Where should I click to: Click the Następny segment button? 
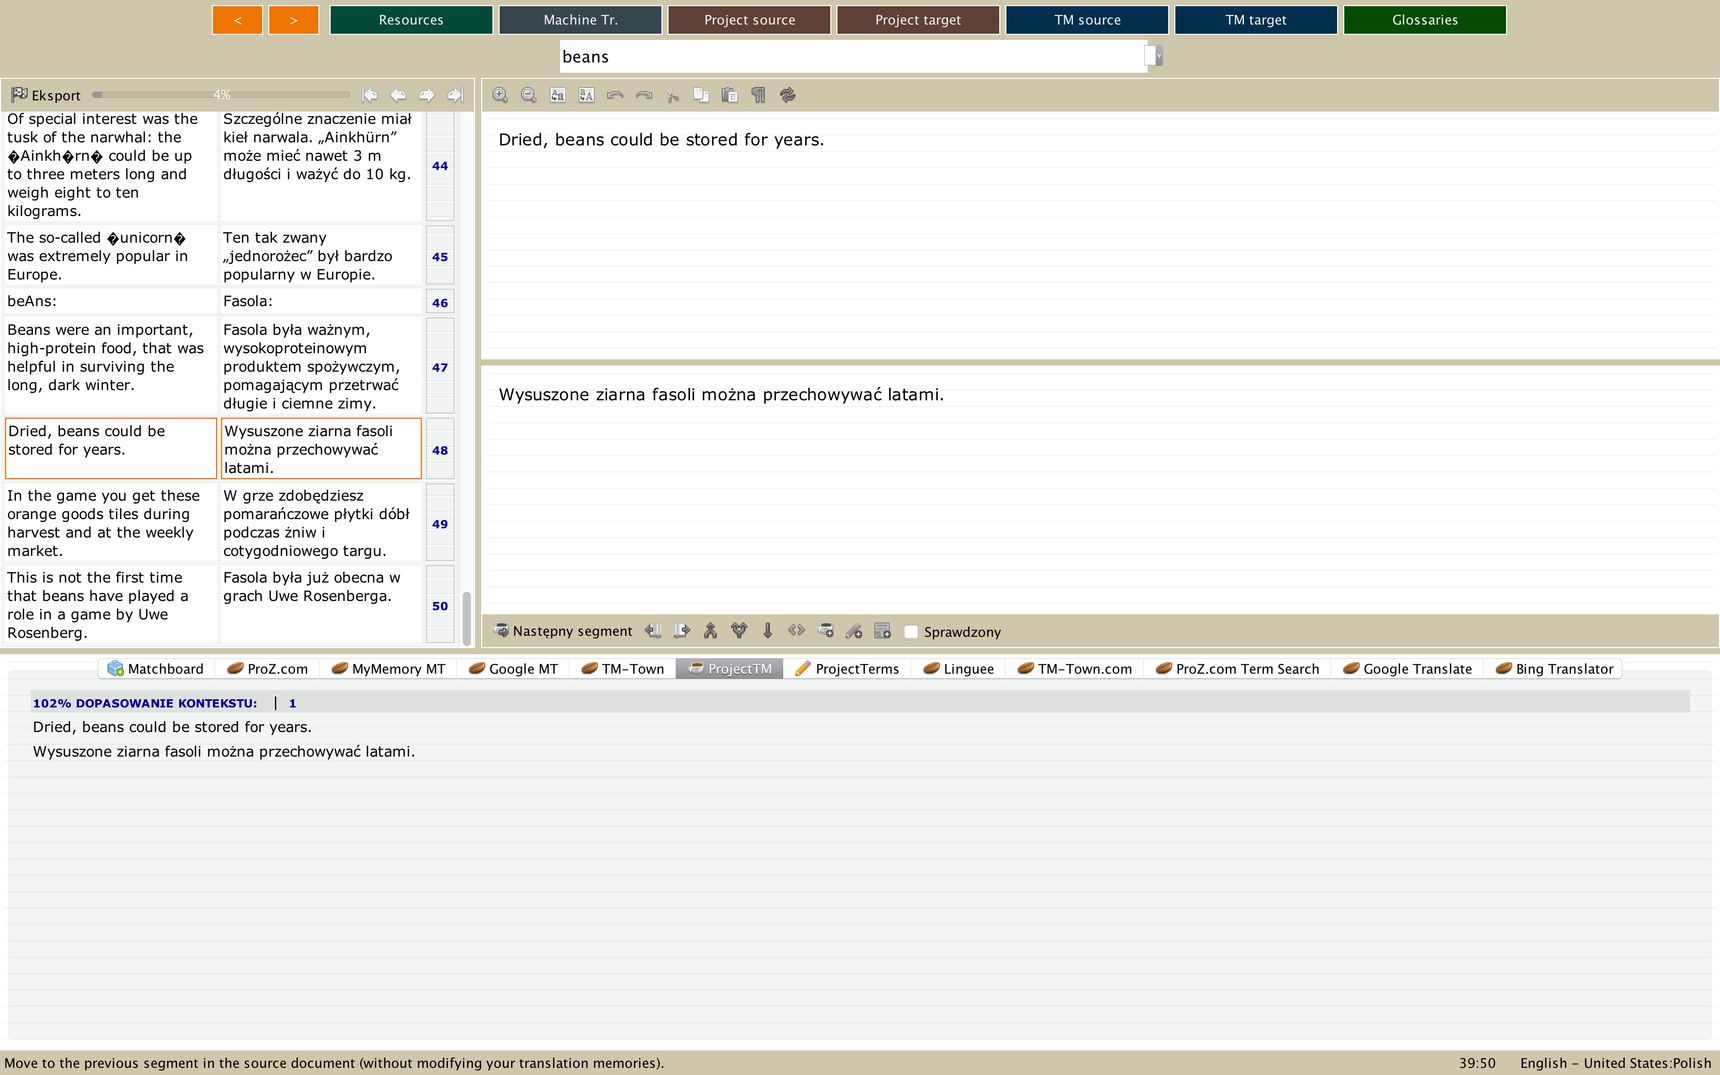point(563,631)
